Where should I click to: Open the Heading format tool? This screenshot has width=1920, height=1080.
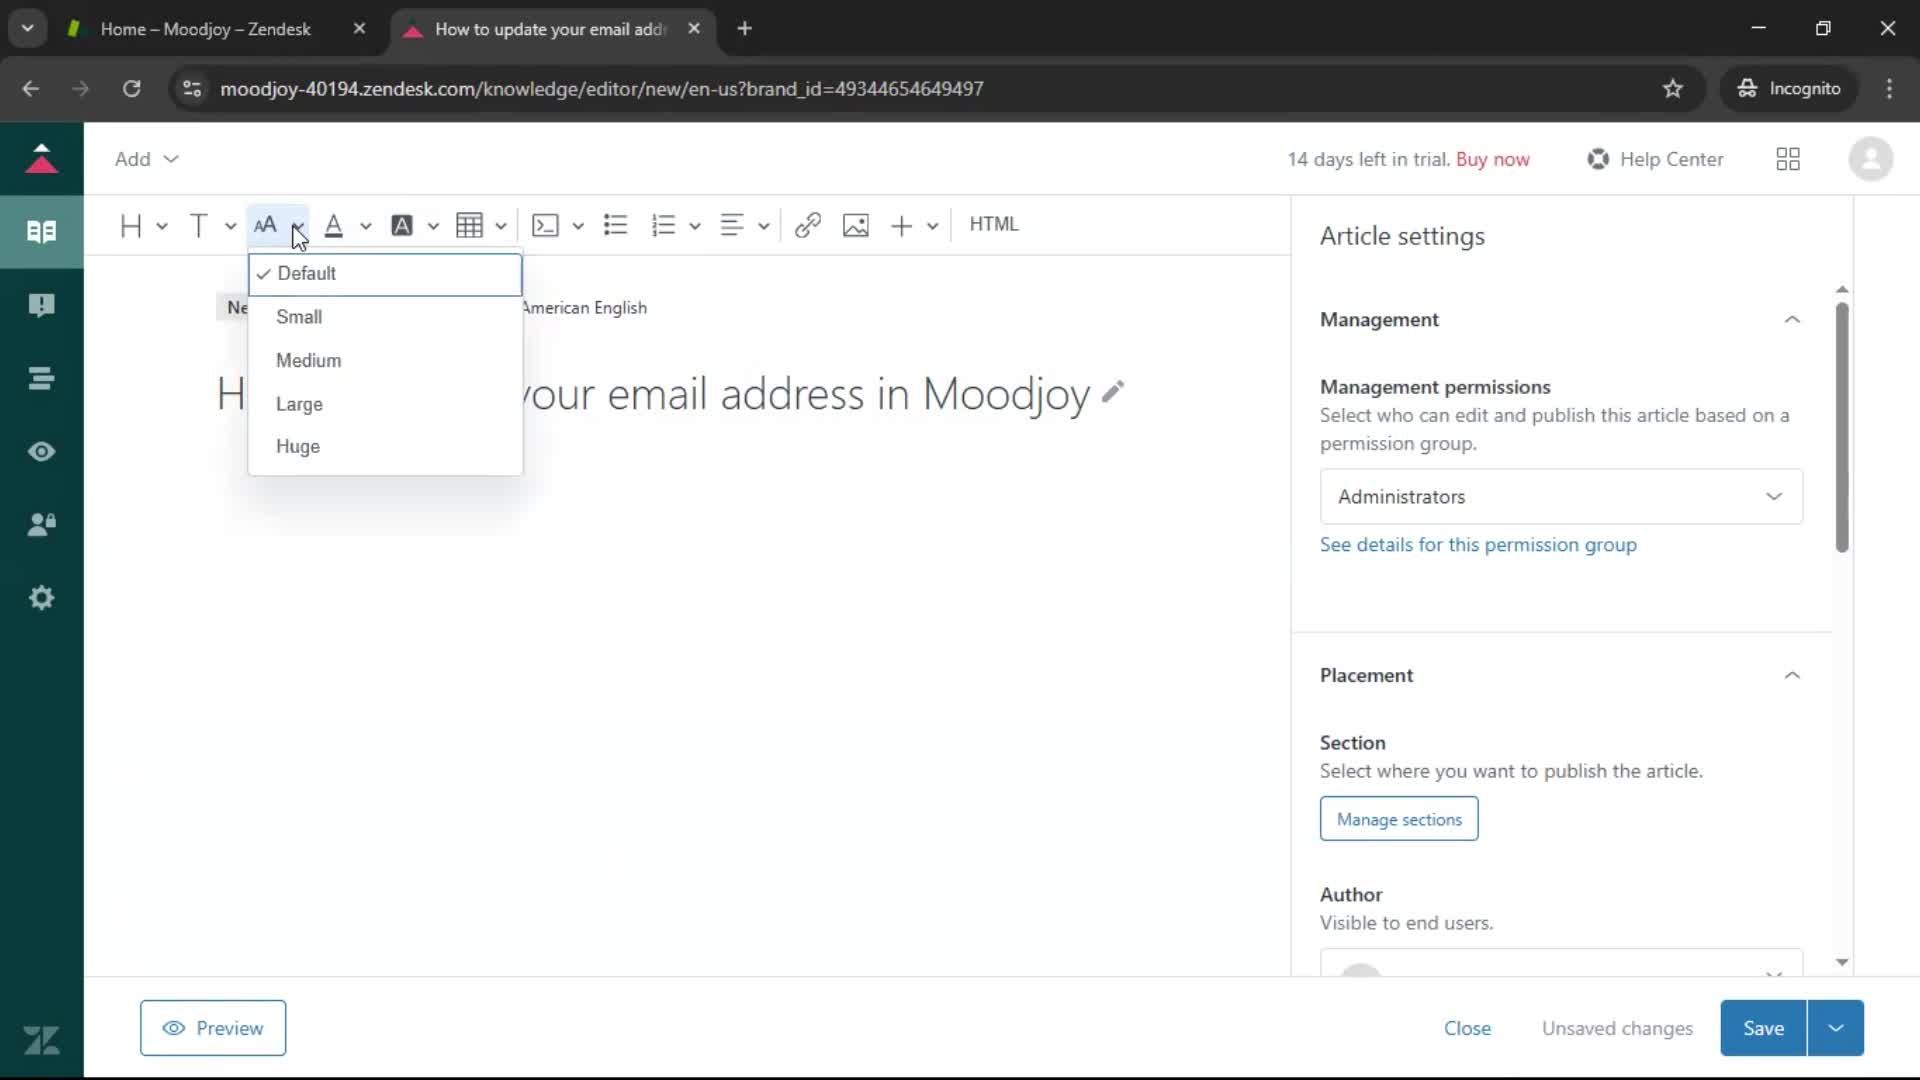(x=131, y=225)
